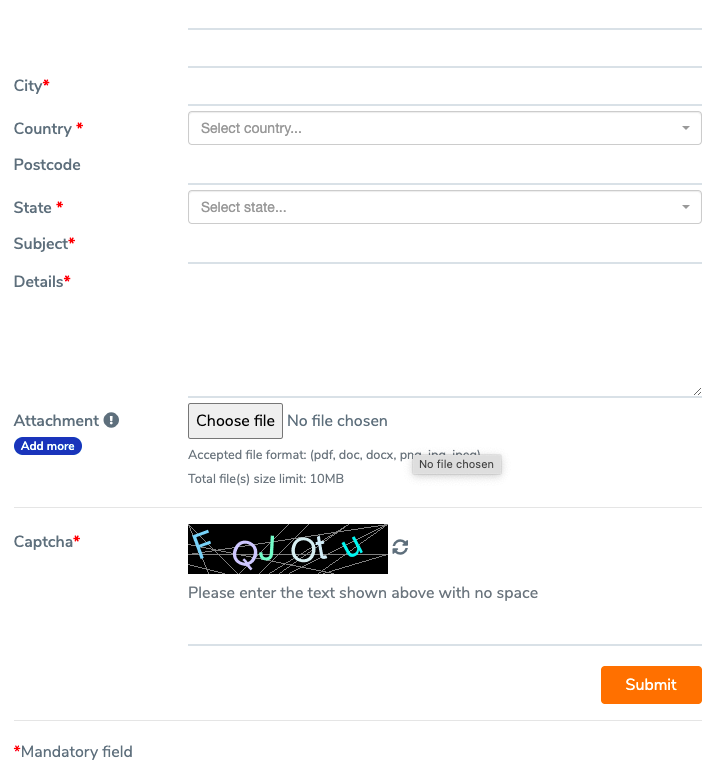The image size is (717, 778).
Task: Open the Select state dropdown
Action: (445, 207)
